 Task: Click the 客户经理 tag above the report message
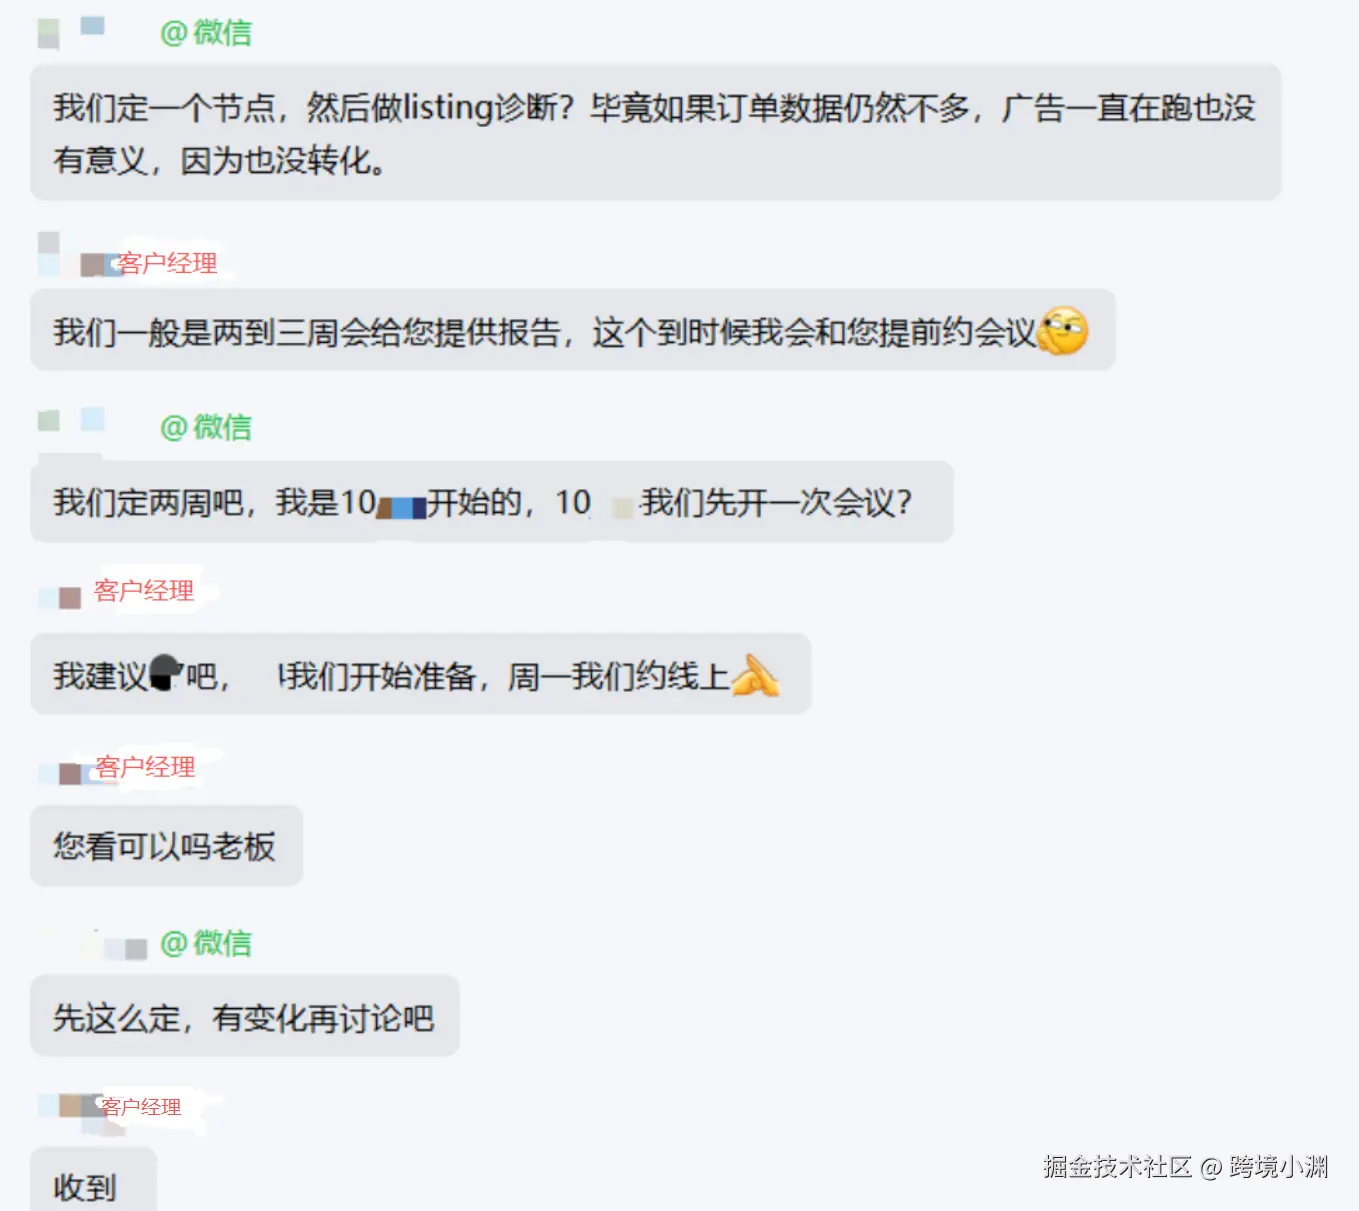point(167,263)
